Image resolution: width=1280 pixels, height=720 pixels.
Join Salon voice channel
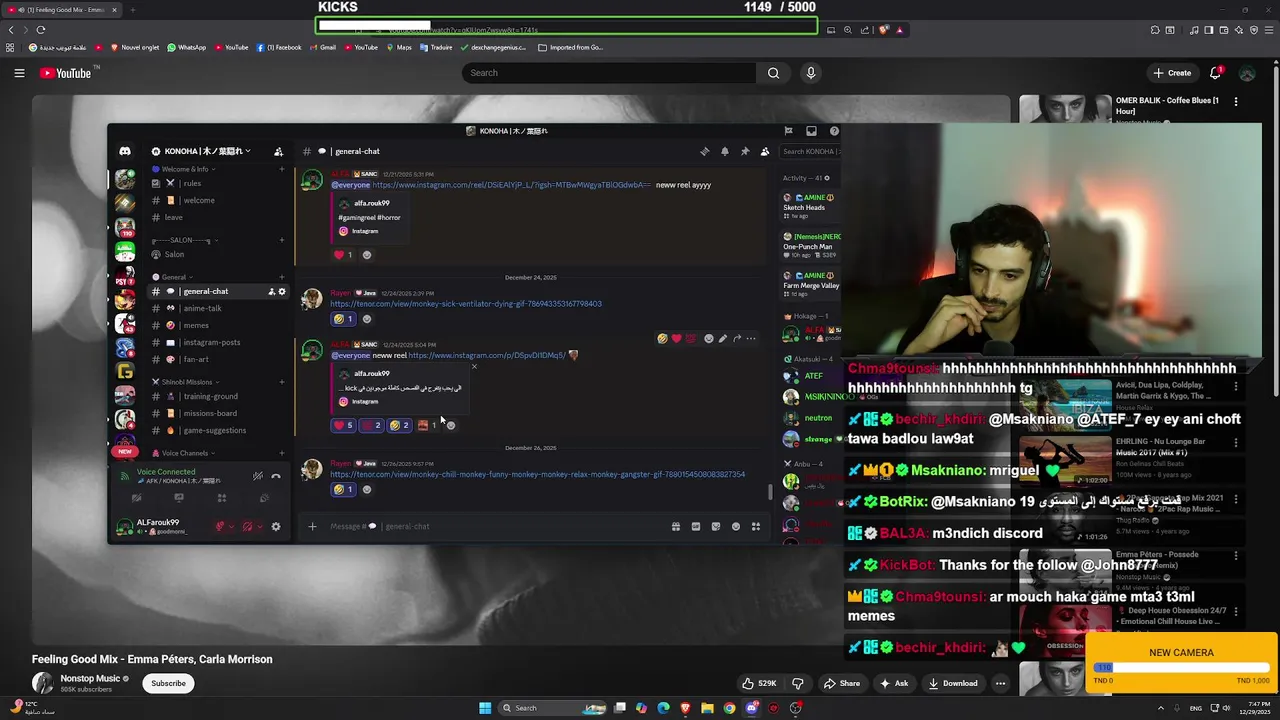(217, 254)
